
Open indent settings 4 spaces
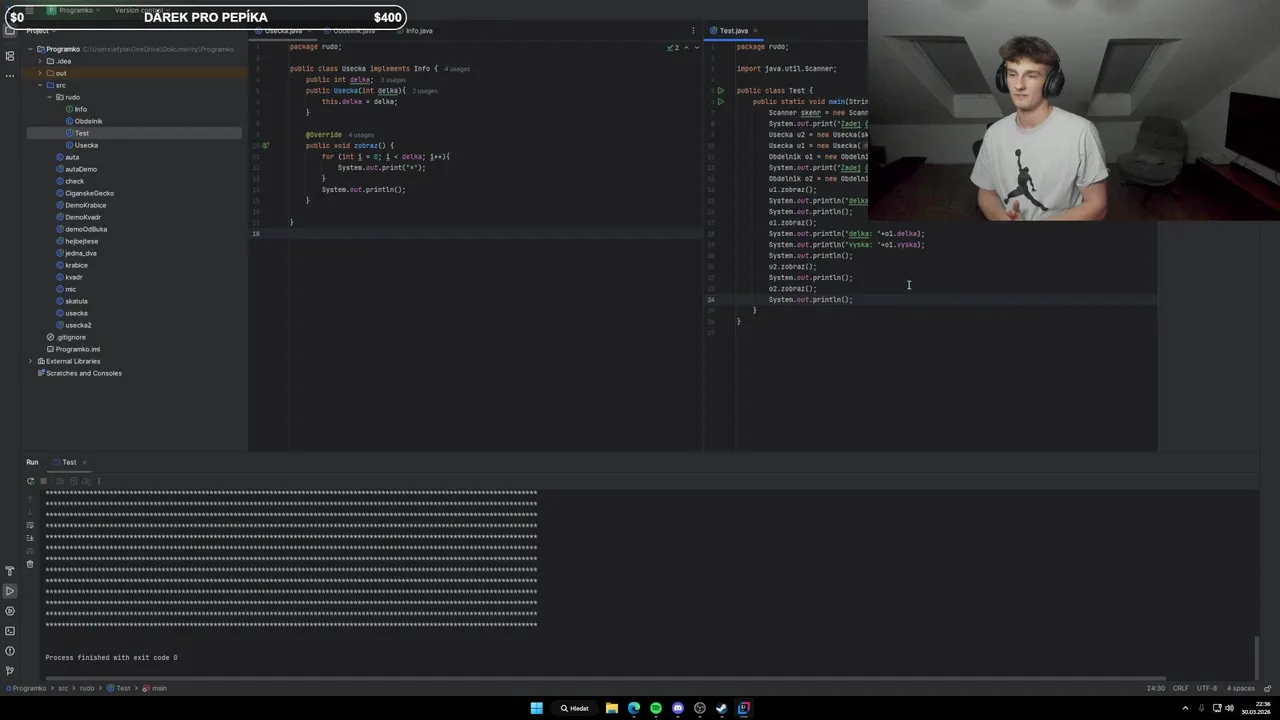1241,688
